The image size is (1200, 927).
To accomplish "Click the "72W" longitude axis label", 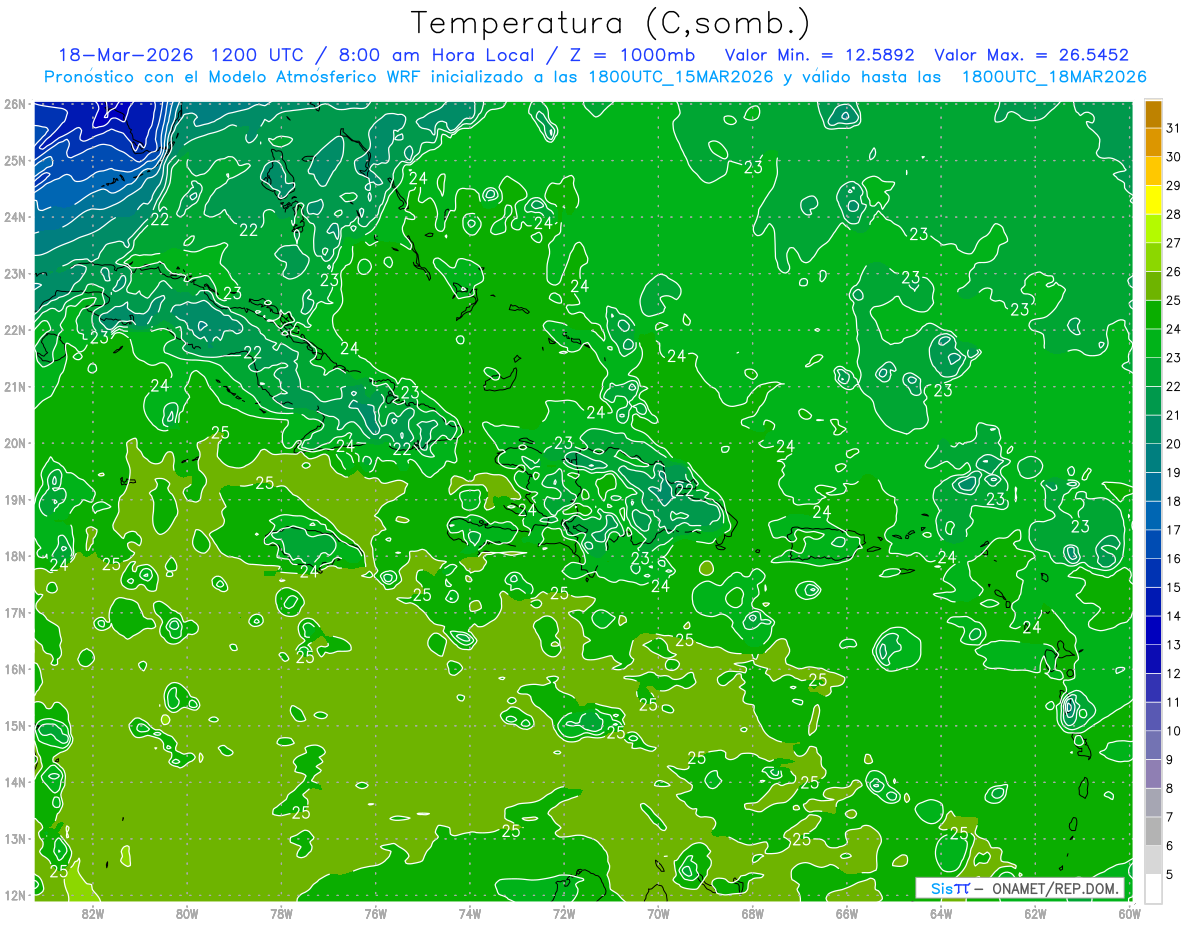I will [564, 913].
